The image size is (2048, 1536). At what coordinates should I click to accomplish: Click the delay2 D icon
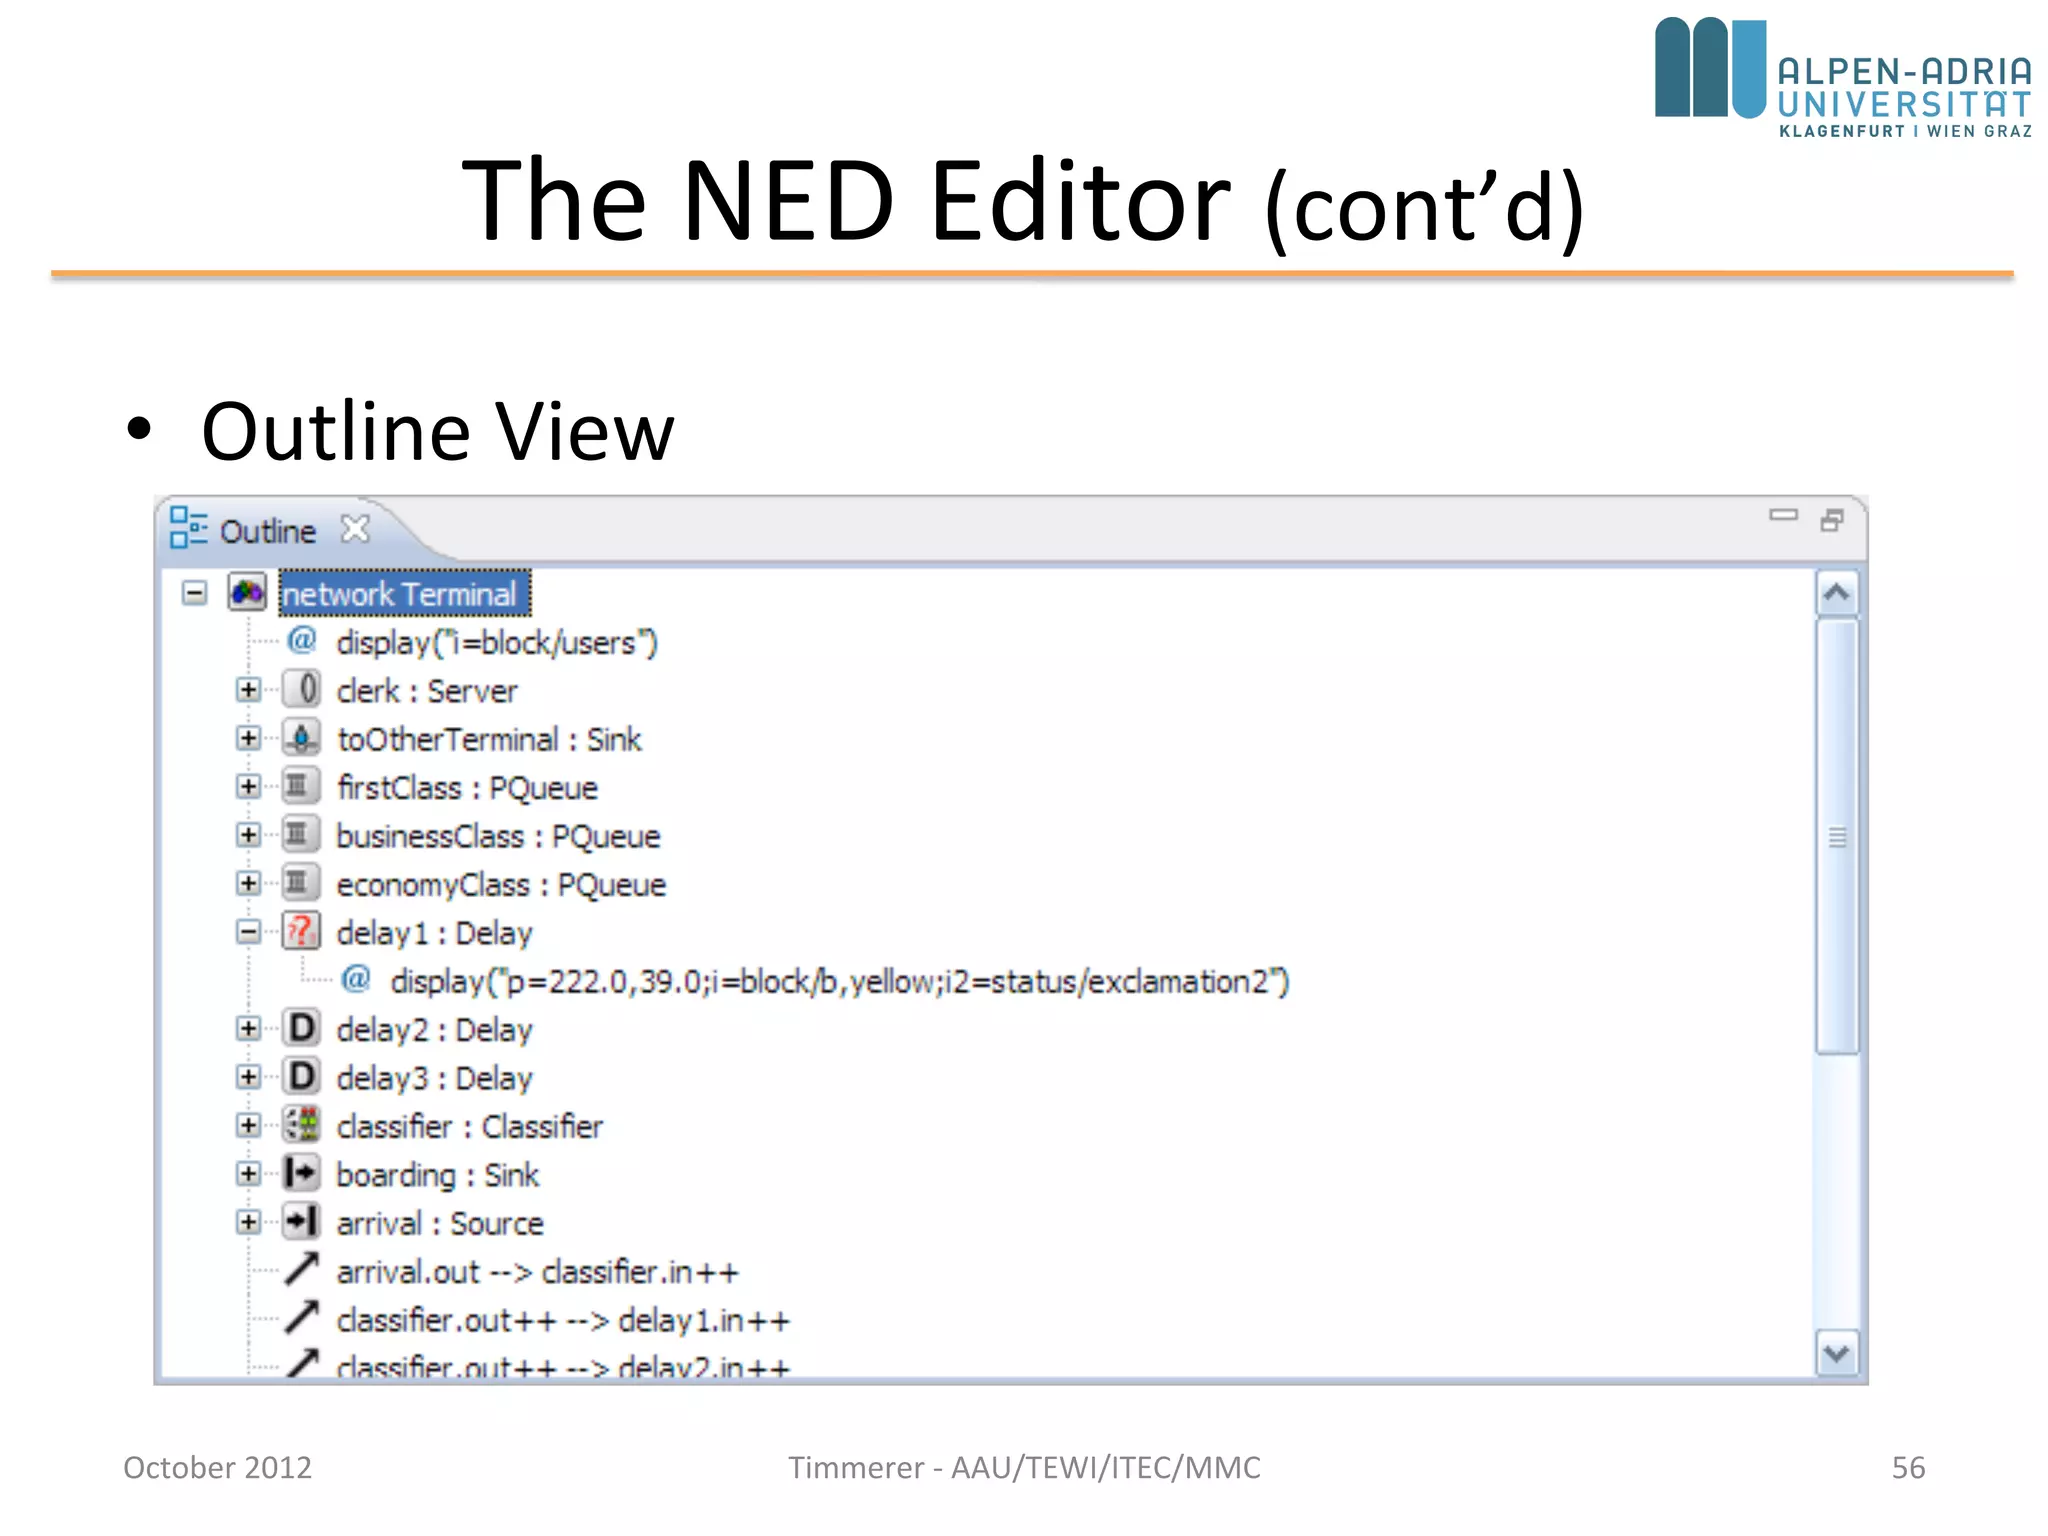(x=301, y=1028)
